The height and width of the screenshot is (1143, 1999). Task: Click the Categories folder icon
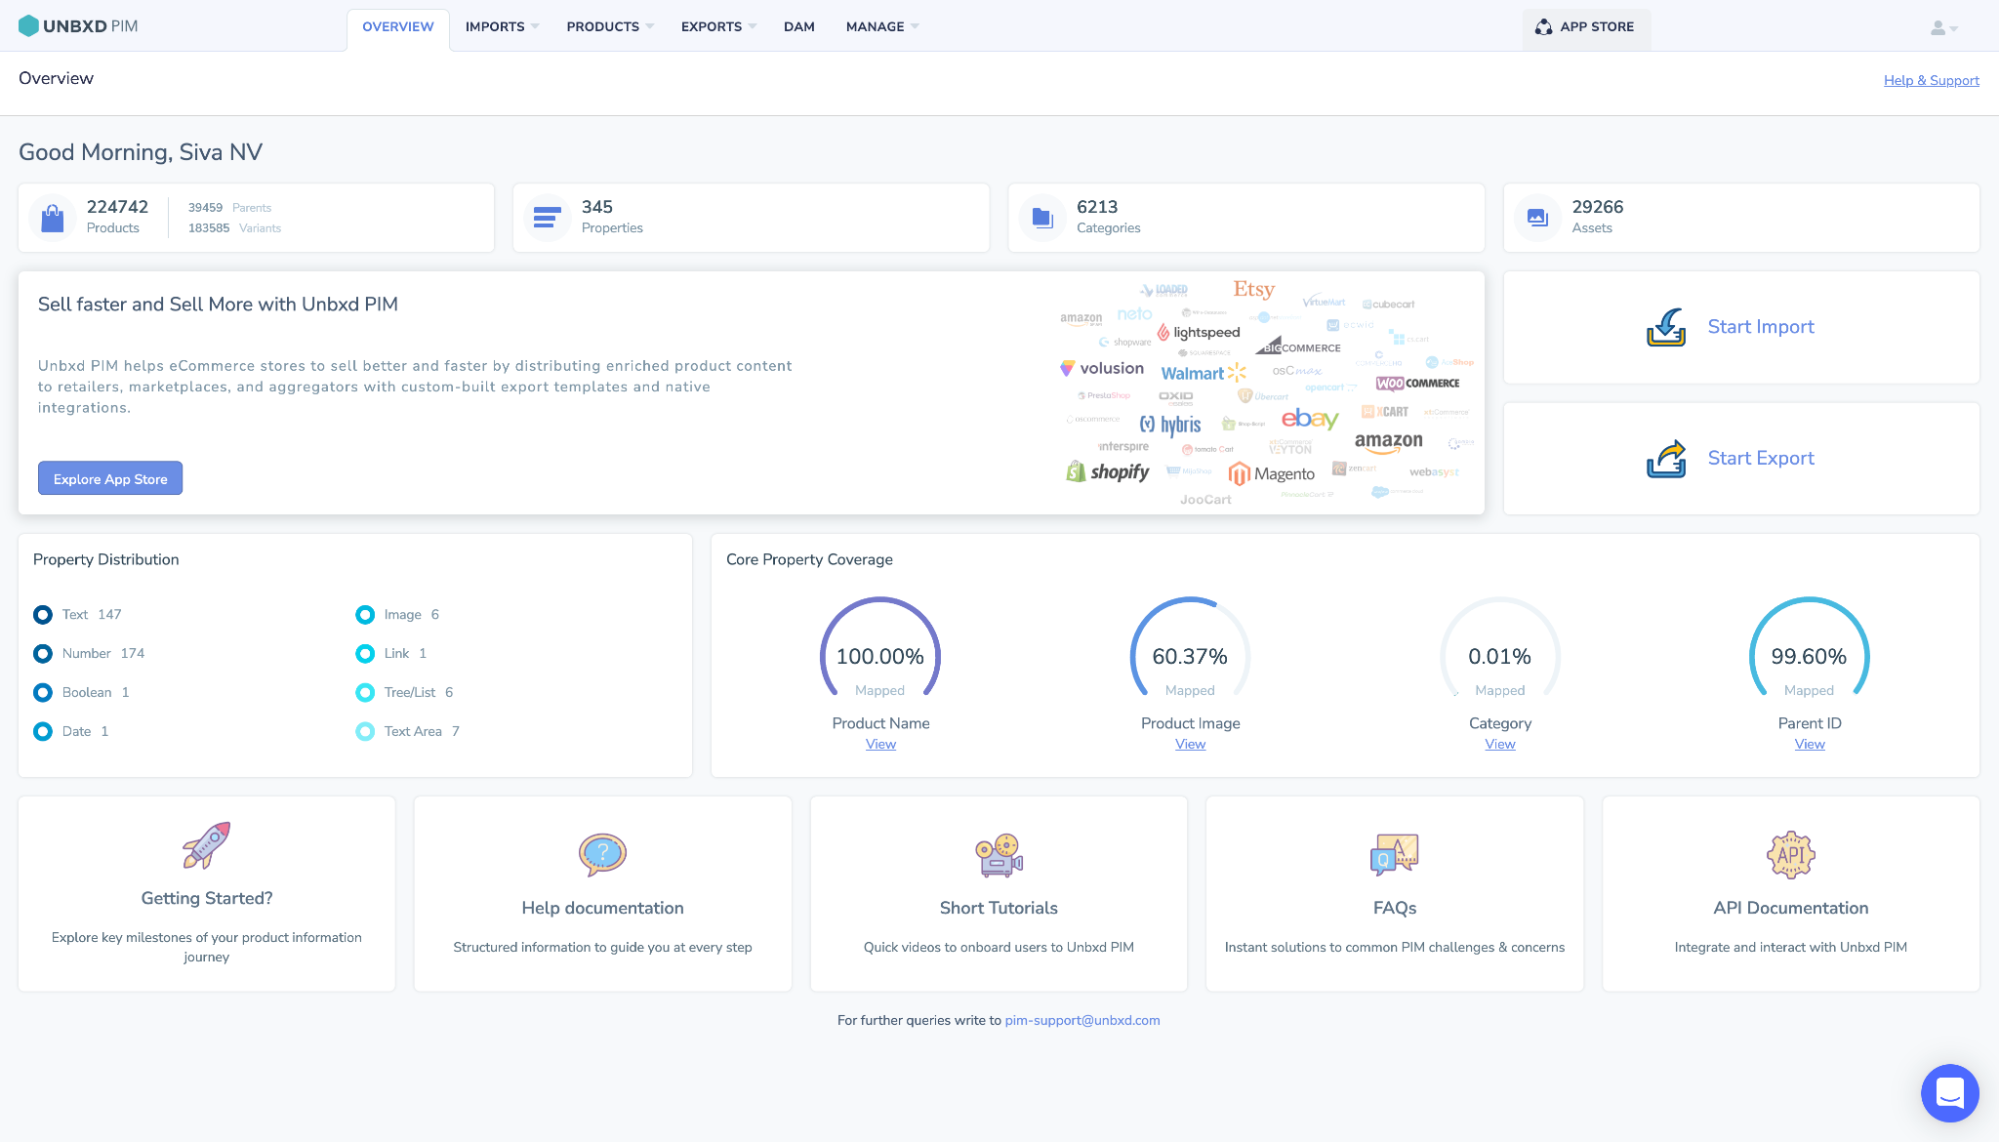tap(1042, 217)
